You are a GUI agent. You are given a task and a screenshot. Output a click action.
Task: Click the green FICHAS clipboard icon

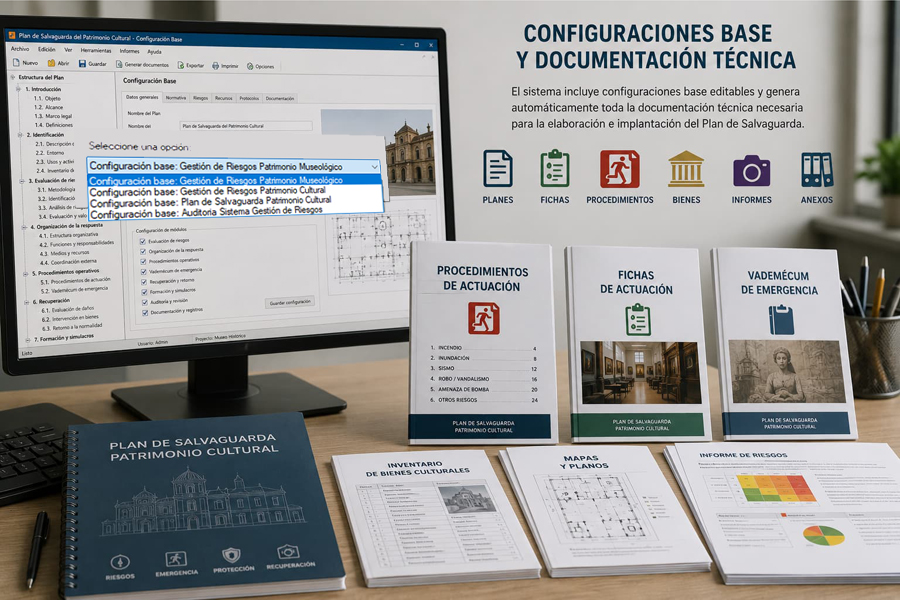point(554,168)
